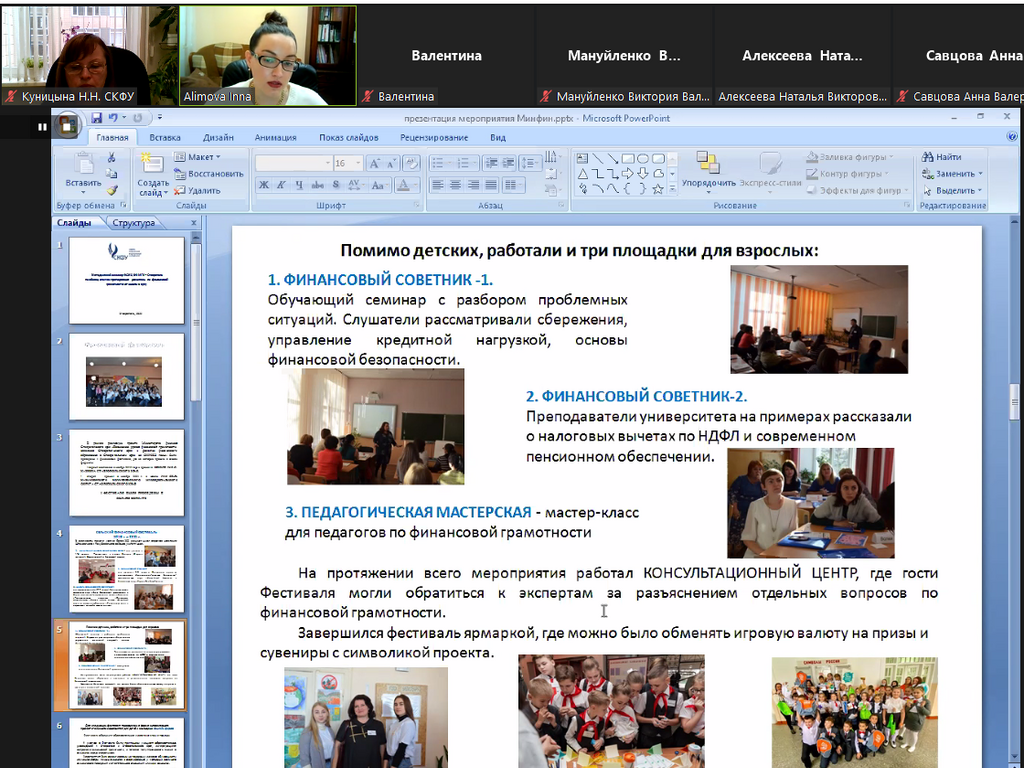Decrease font size with the small A icon
The width and height of the screenshot is (1024, 768).
(x=391, y=163)
